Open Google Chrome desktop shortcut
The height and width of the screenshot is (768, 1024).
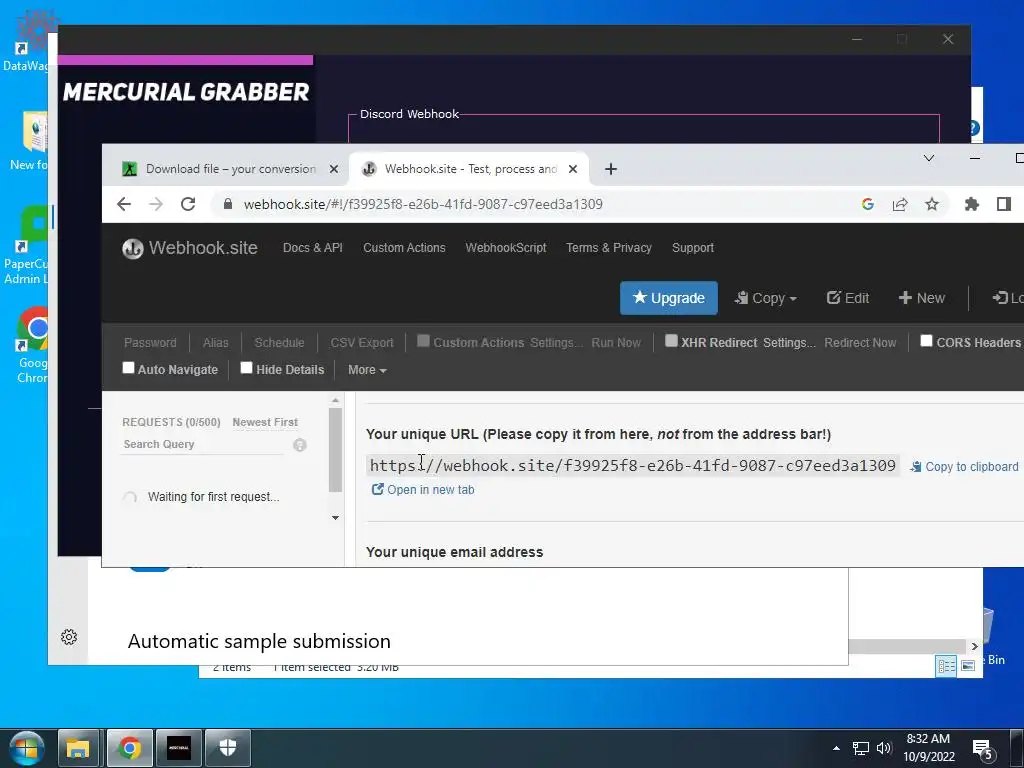[34, 345]
